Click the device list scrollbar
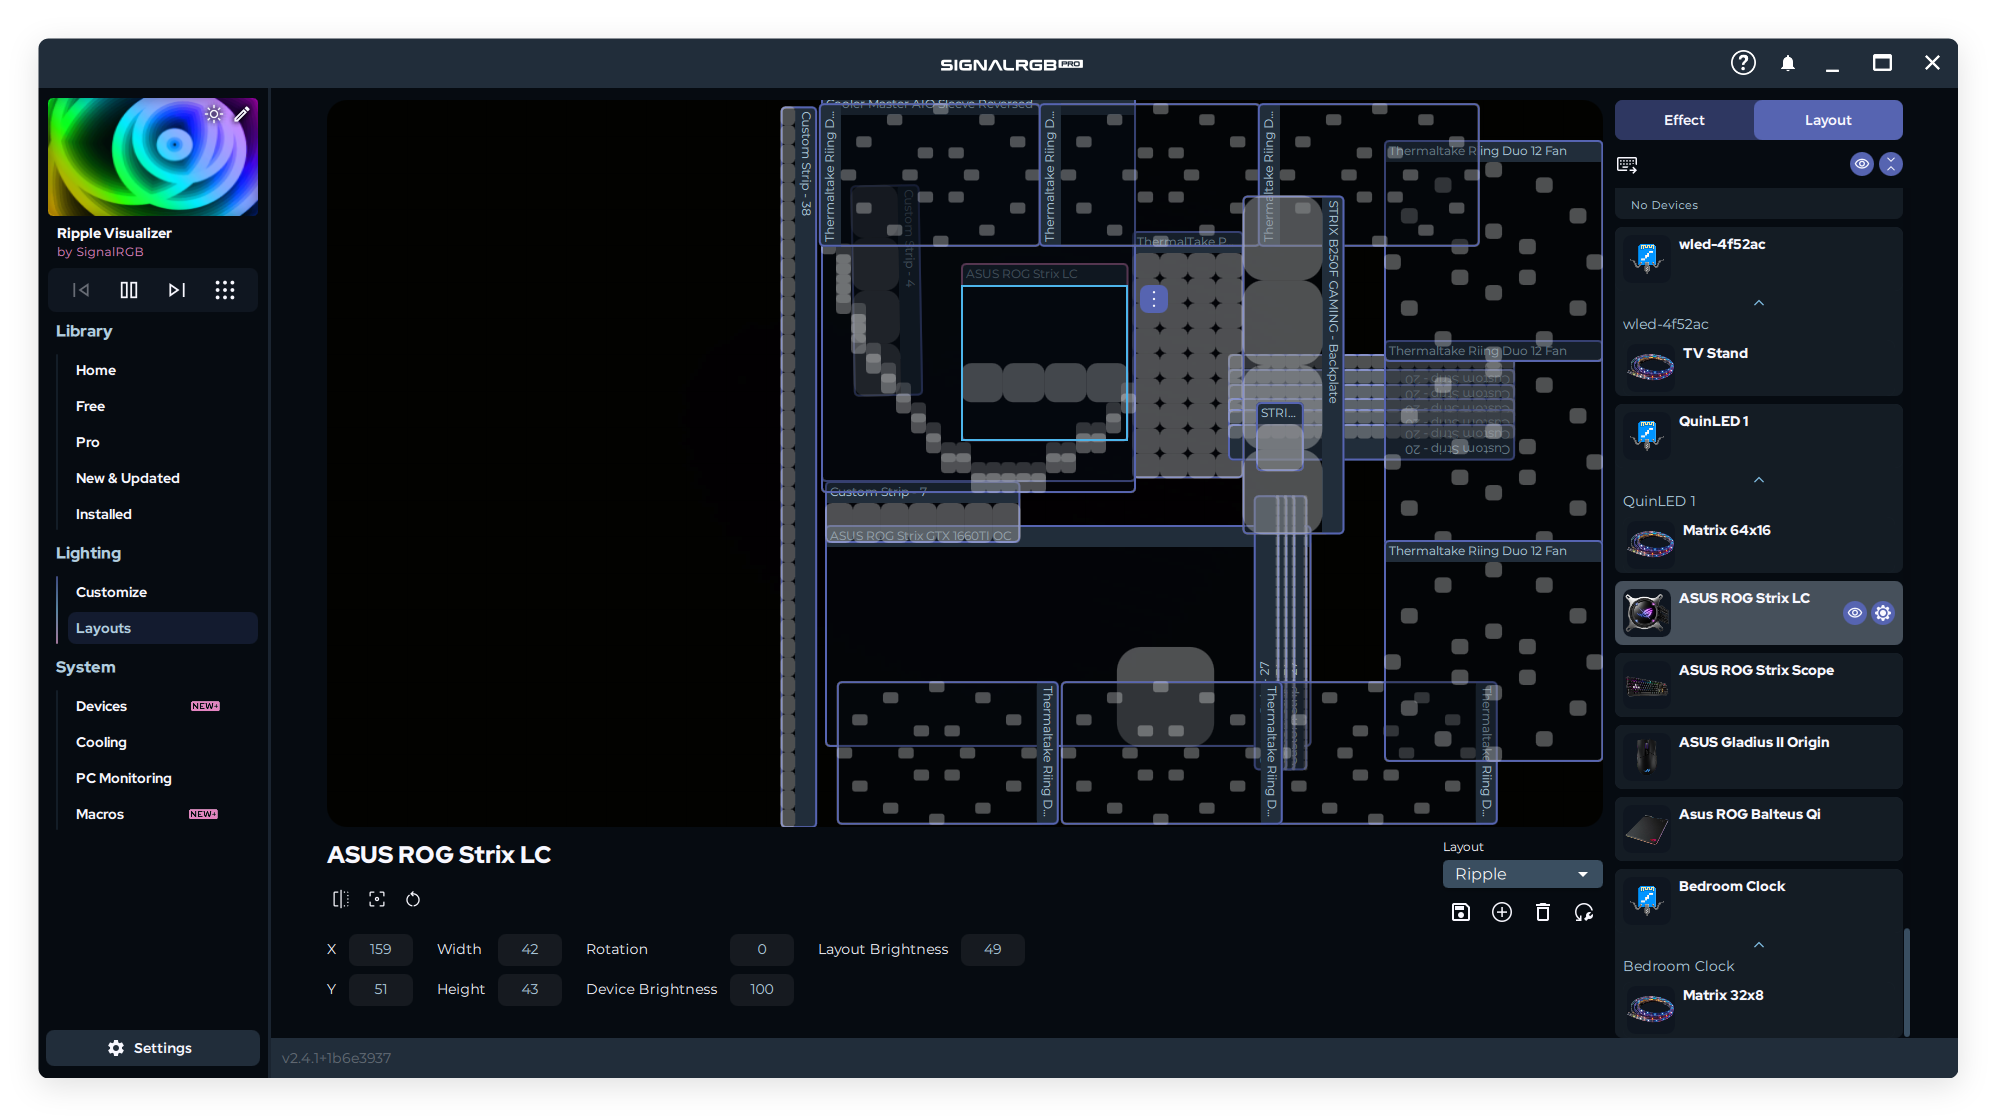This screenshot has width=1996, height=1116. pos(1907,983)
